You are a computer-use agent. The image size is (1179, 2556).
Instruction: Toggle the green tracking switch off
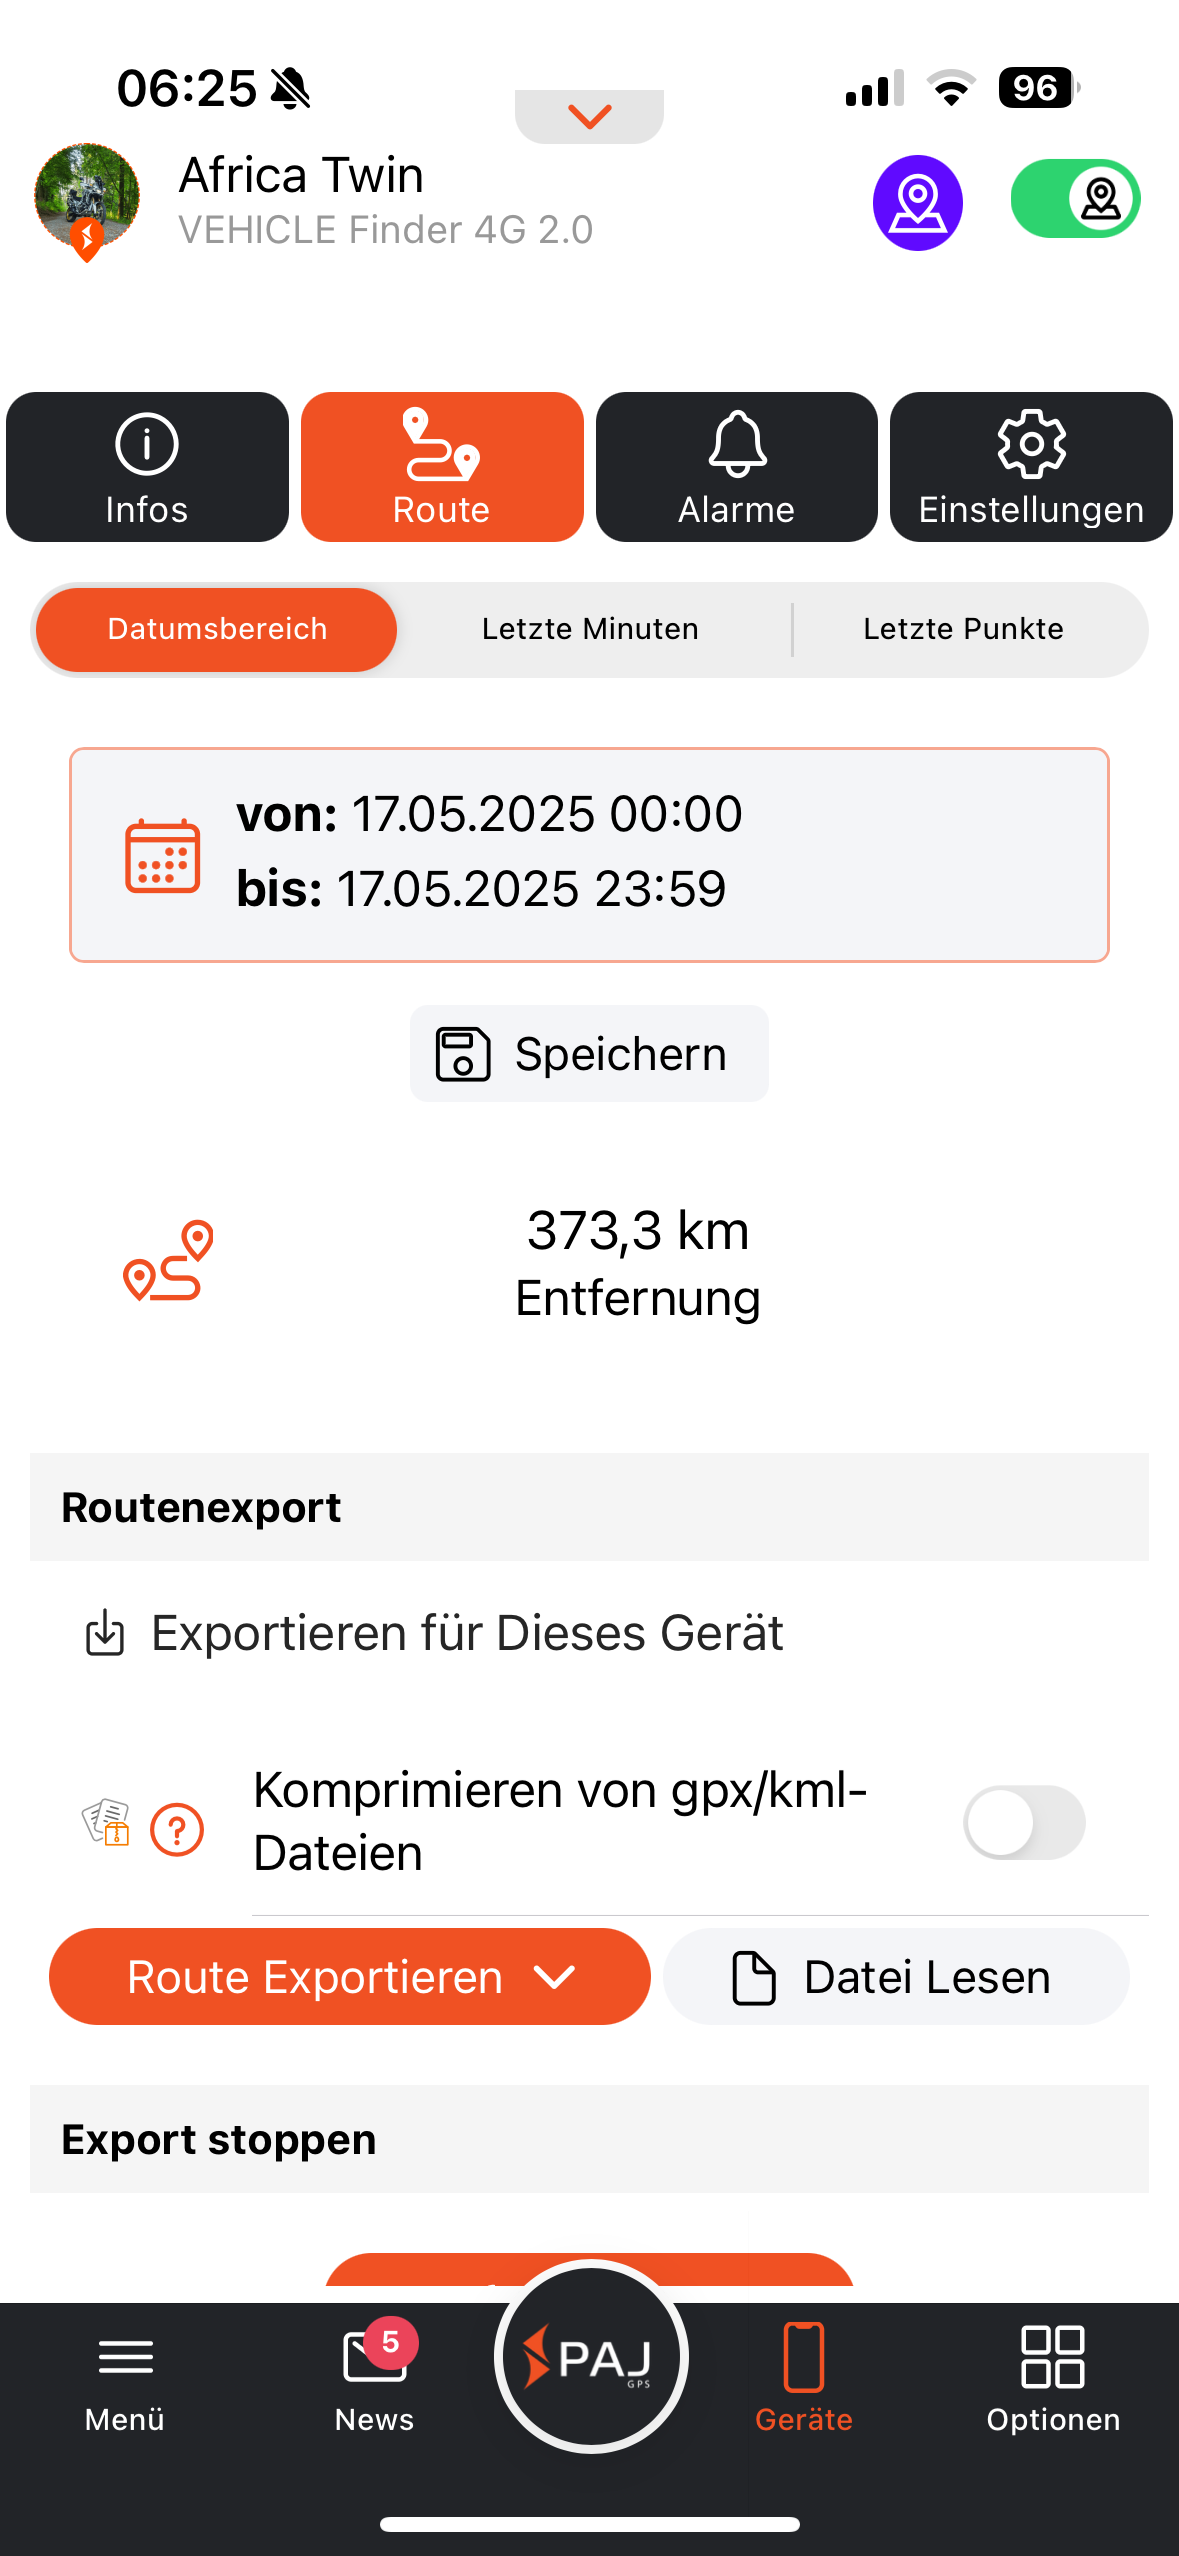(x=1075, y=199)
